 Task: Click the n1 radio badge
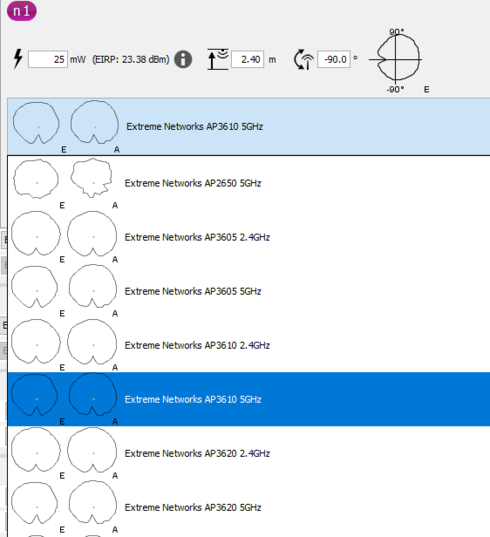pos(22,11)
